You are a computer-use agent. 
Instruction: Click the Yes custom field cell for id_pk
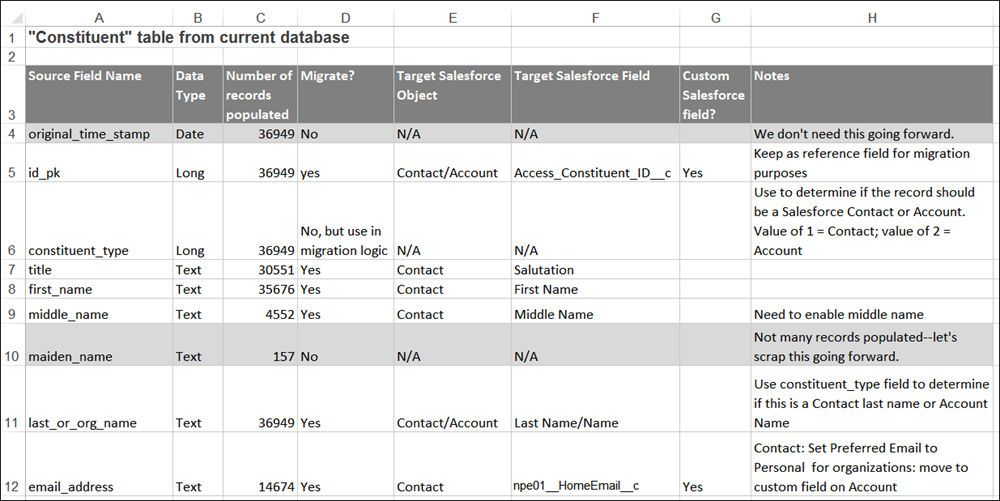pos(715,163)
